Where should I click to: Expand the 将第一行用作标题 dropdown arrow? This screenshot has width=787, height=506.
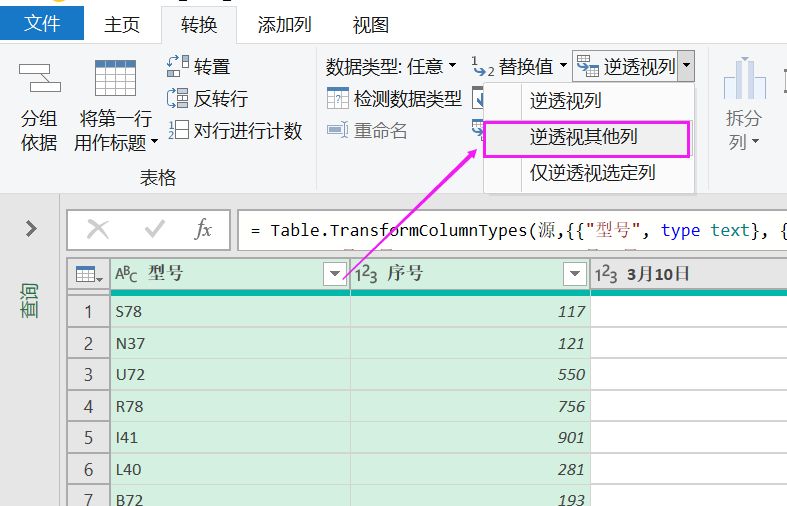(x=155, y=142)
